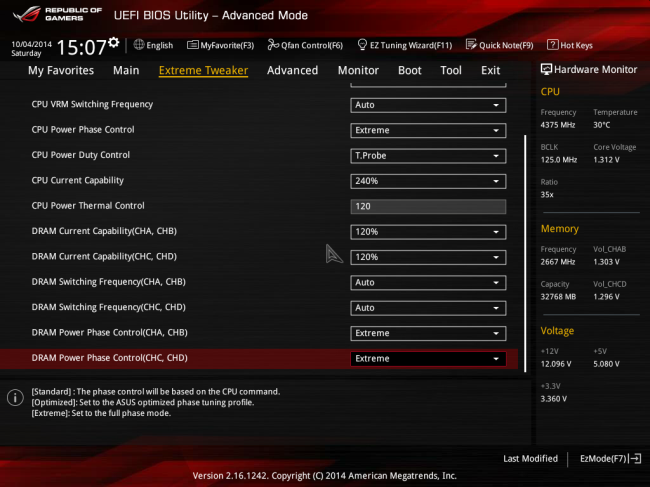
Task: Click the CPU Power Phase Control label
Action: [x=83, y=130]
